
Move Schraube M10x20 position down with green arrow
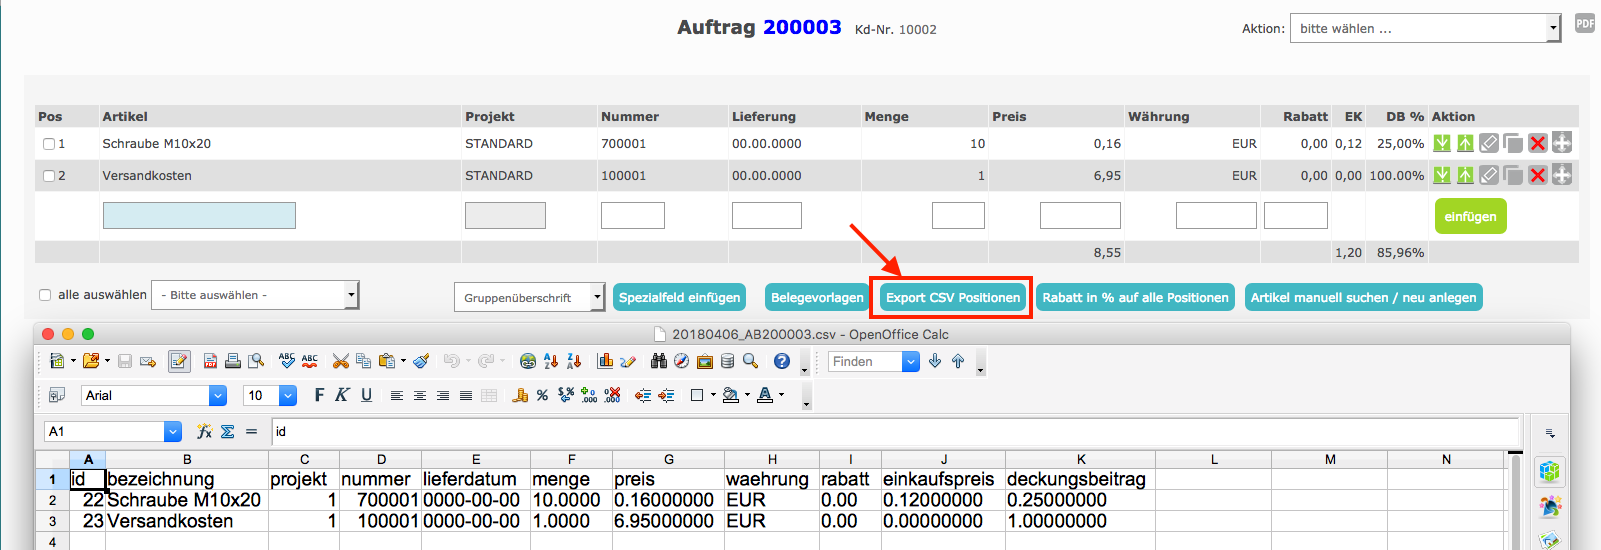[x=1441, y=143]
